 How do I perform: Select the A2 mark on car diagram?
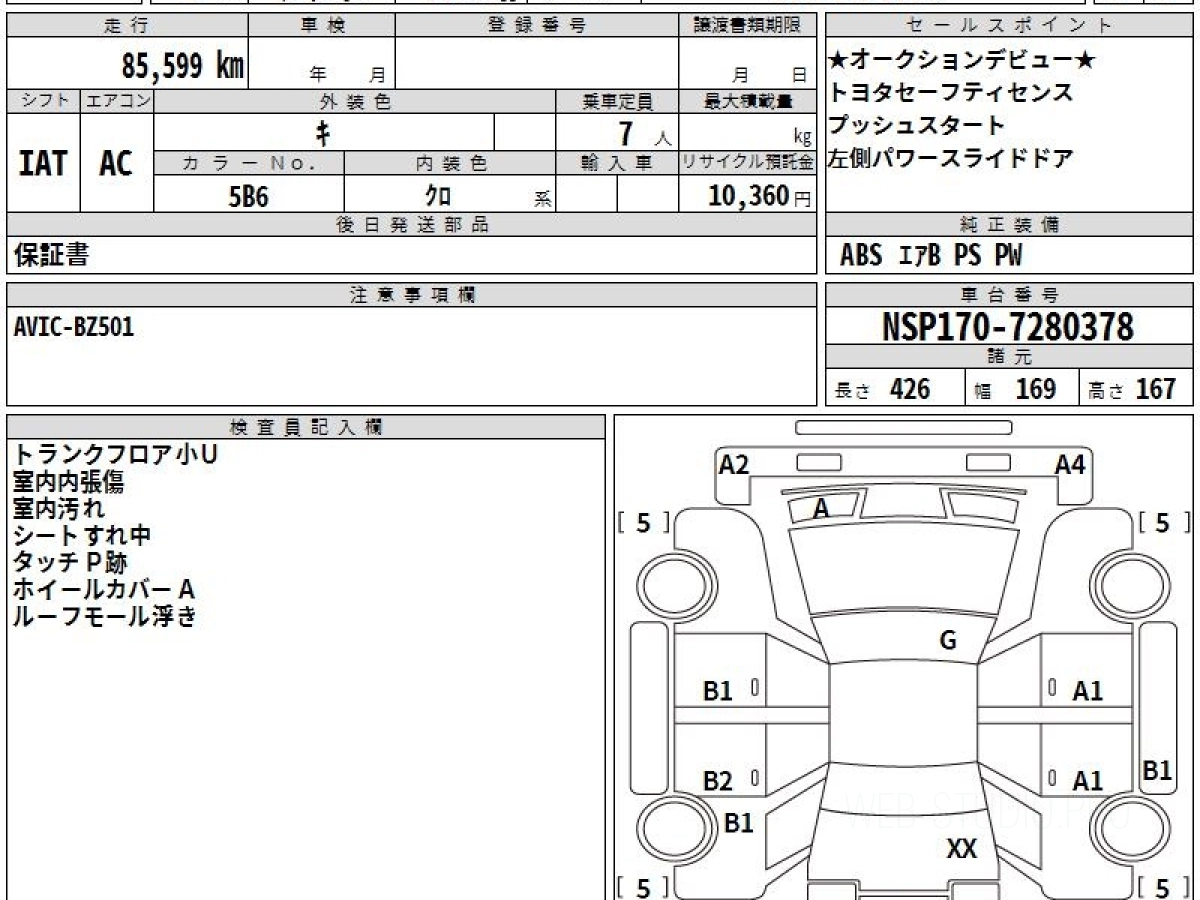click(734, 464)
